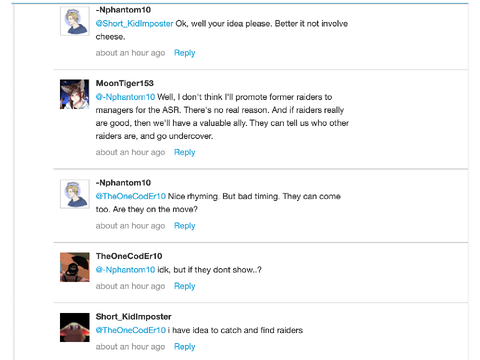Screen dimensions: 480x360
Task: Open the @-Nphantom10 mention in TheOneCodEr10's comment
Action: pos(125,270)
